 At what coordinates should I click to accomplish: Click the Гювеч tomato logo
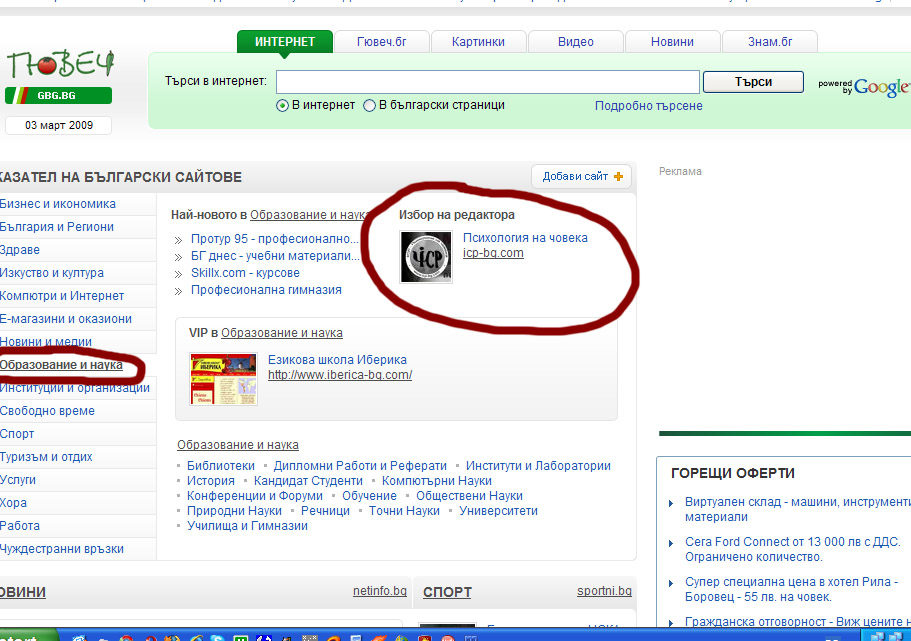tap(60, 65)
